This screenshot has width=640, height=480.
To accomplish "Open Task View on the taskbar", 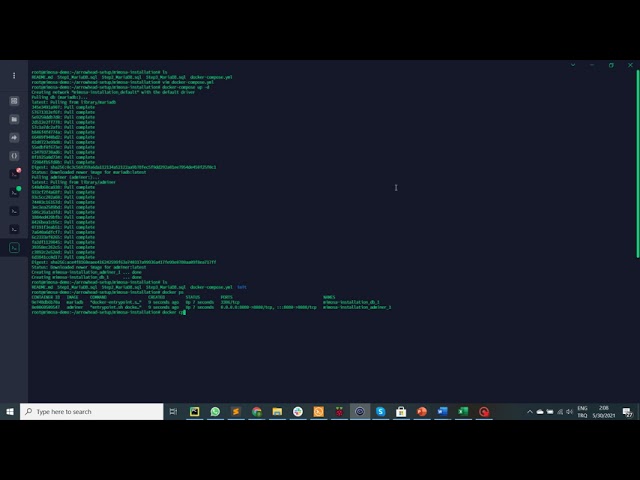I will point(173,411).
